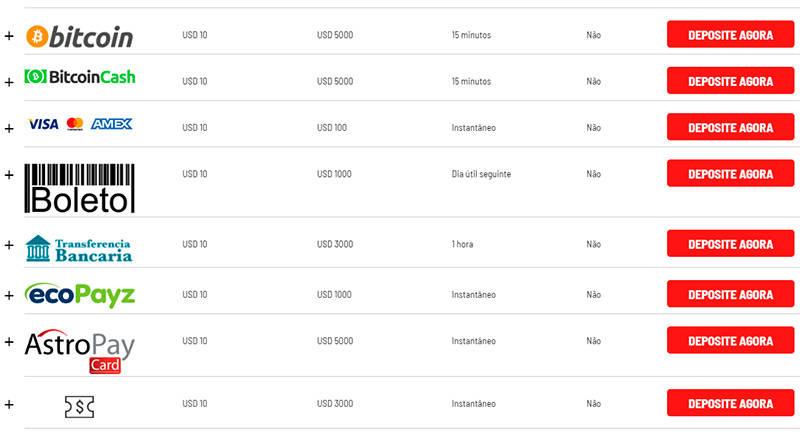Click the BitcoinCash logo
Viewport: 800px width, 432px height.
pos(80,77)
